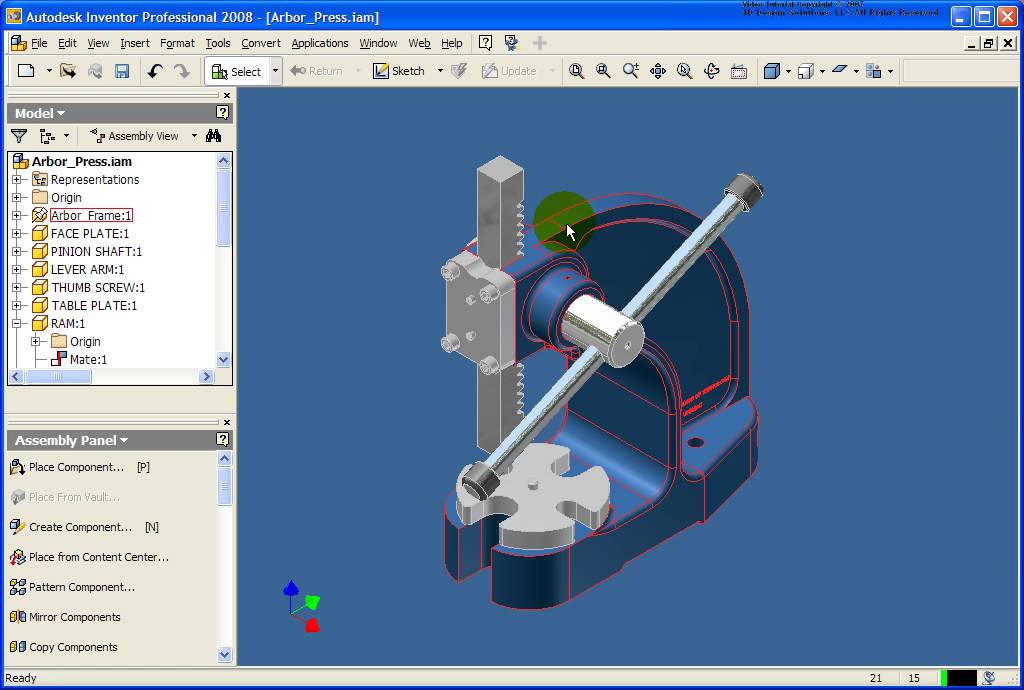Click the Find binoculars icon in Model panel

(213, 136)
